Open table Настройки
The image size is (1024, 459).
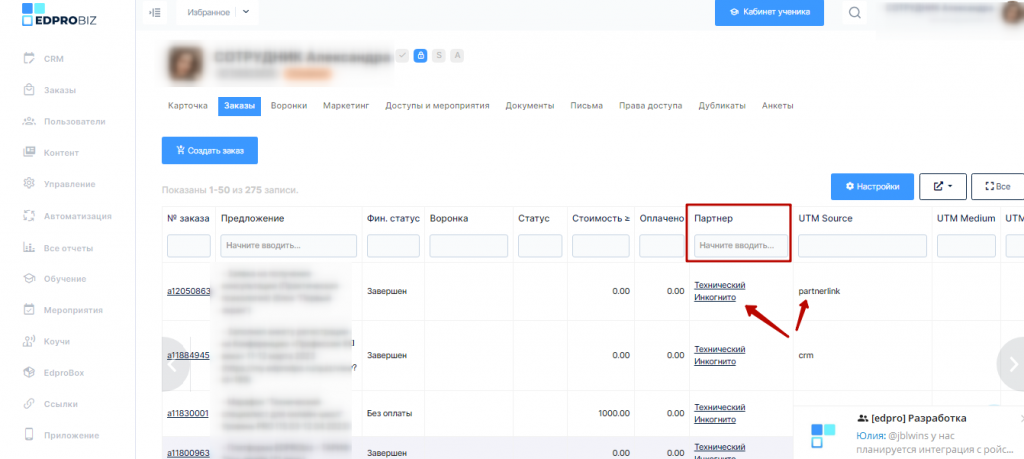pyautogui.click(x=872, y=186)
